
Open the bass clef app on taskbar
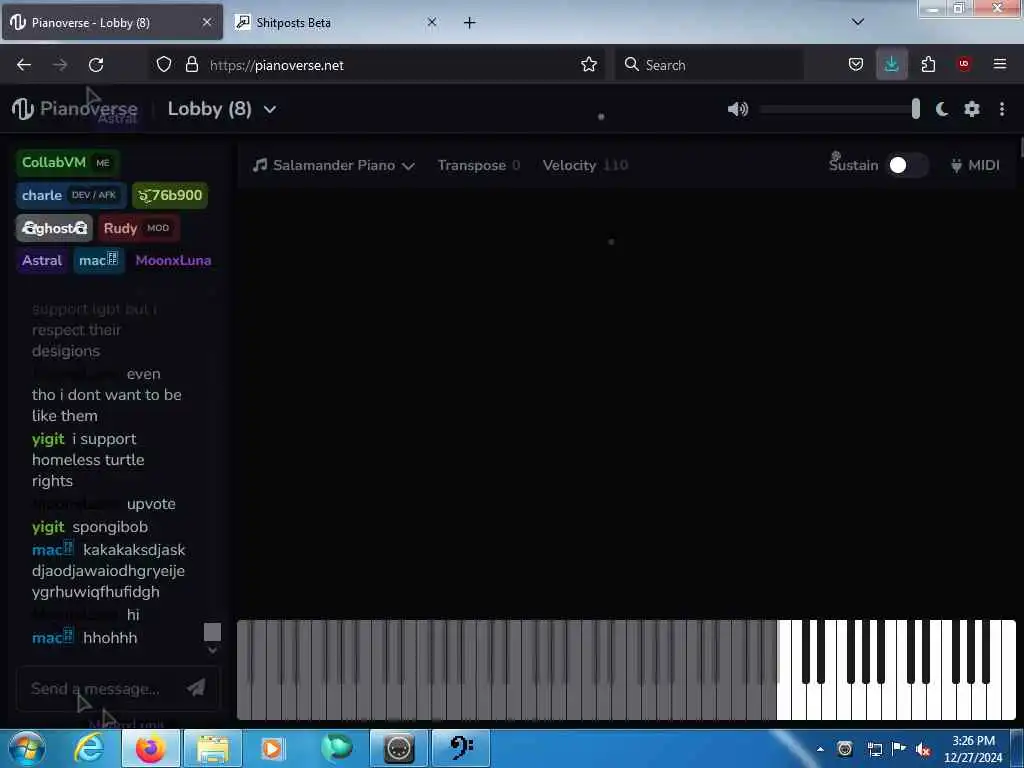(460, 749)
